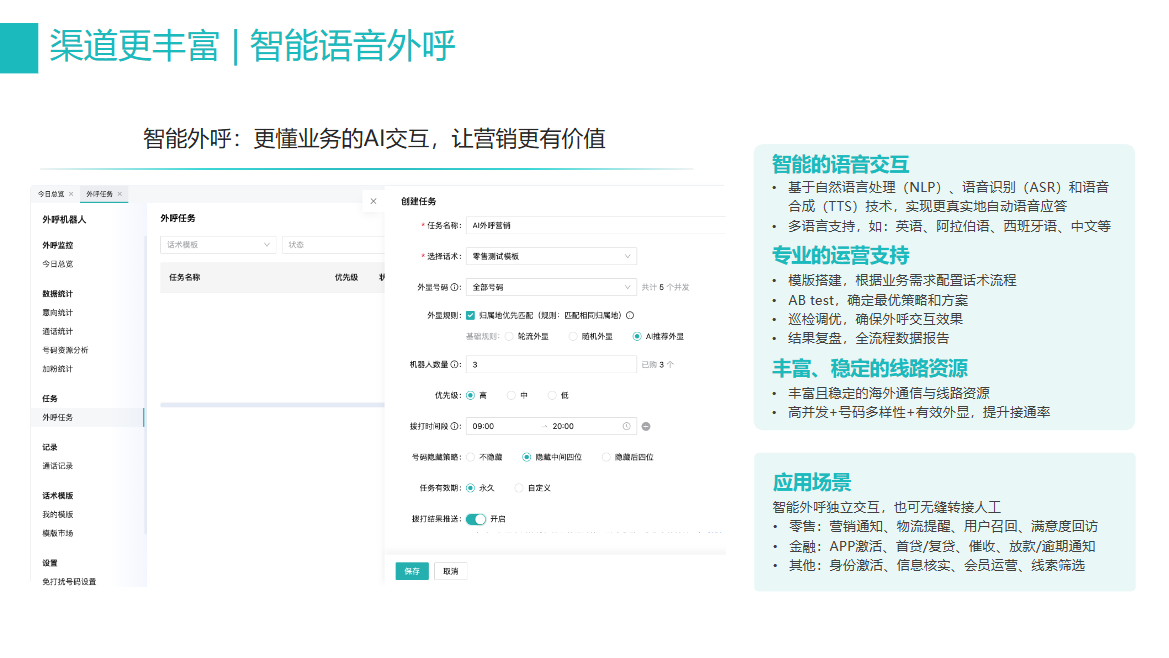Viewport: 1169px width, 658px height.
Task: Toggle the 归属地优先匹配 checkbox
Action: [470, 315]
